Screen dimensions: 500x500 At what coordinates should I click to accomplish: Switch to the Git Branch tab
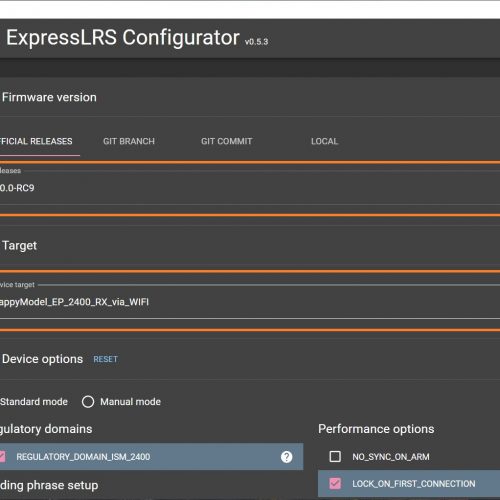pyautogui.click(x=129, y=141)
